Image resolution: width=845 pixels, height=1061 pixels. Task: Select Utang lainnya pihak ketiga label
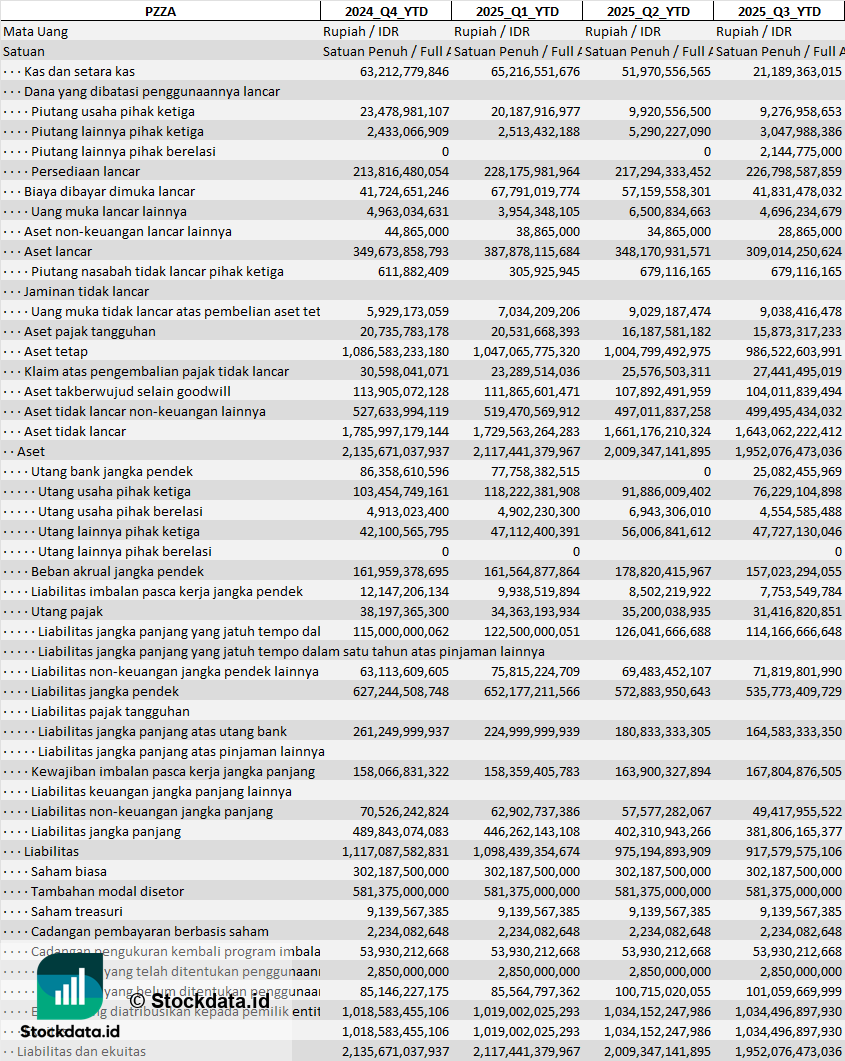click(x=118, y=532)
